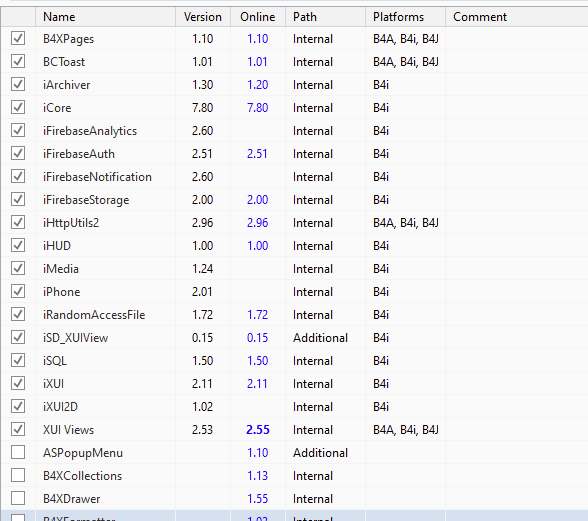
Task: Uncheck the B4XPages library checkbox
Action: 18,38
